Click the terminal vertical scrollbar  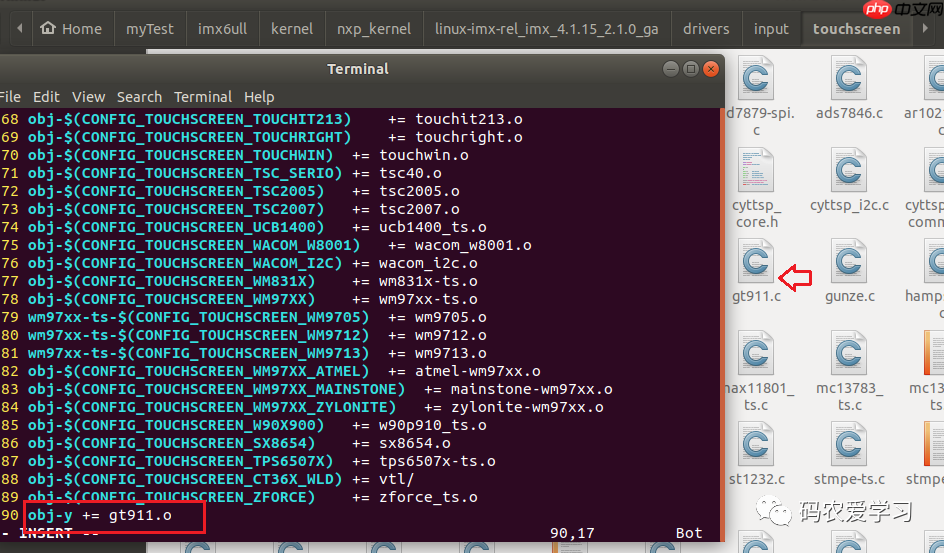pos(722,325)
